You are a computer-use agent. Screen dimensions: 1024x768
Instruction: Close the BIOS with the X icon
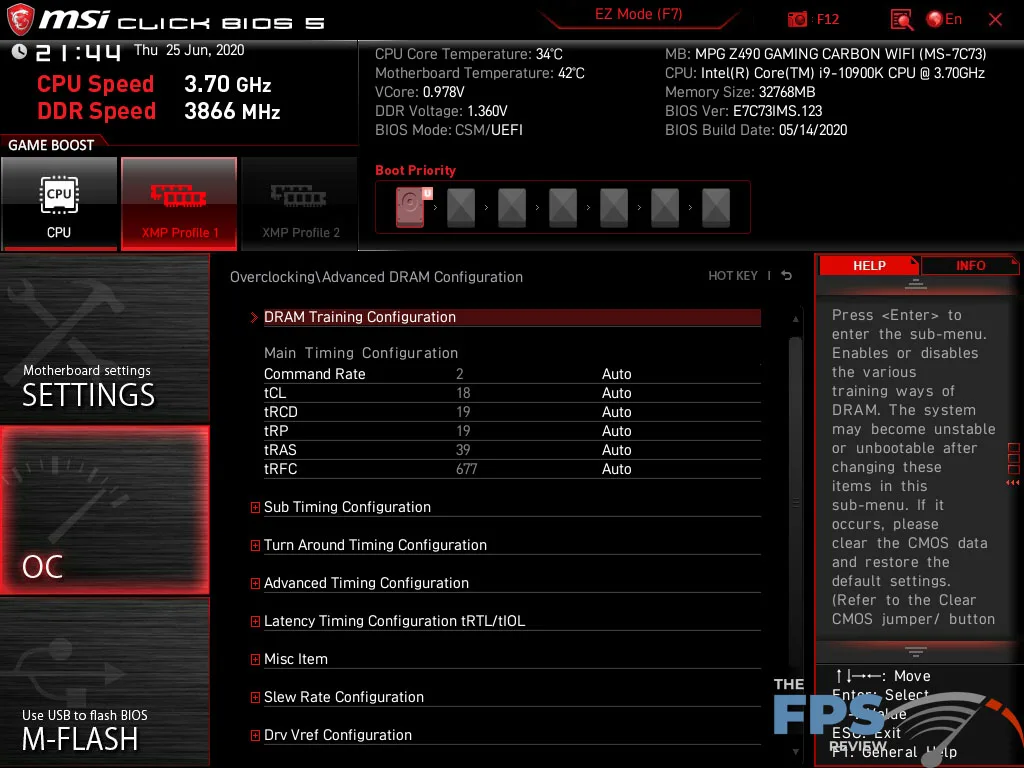[x=995, y=20]
